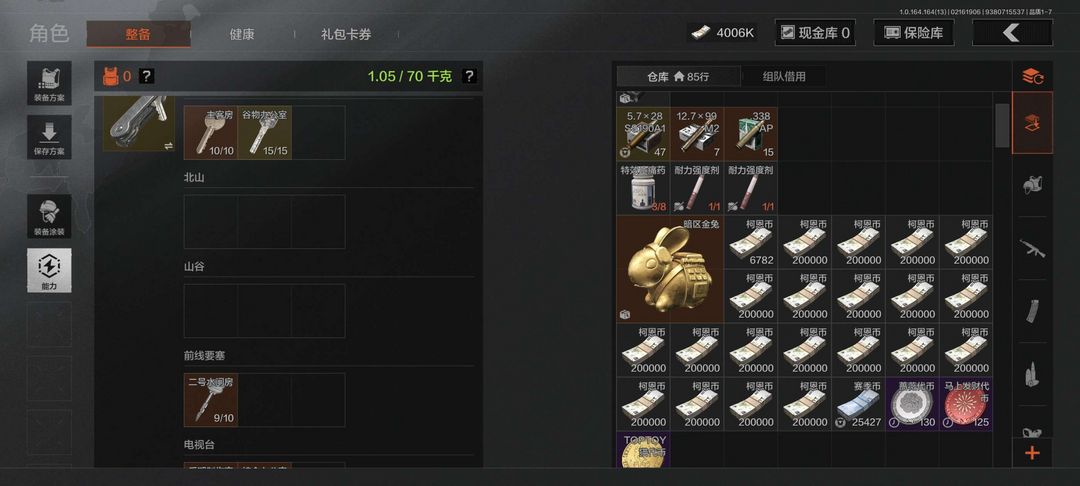Switch to the 礼包卡券 tab
The image size is (1080, 486).
click(x=346, y=34)
